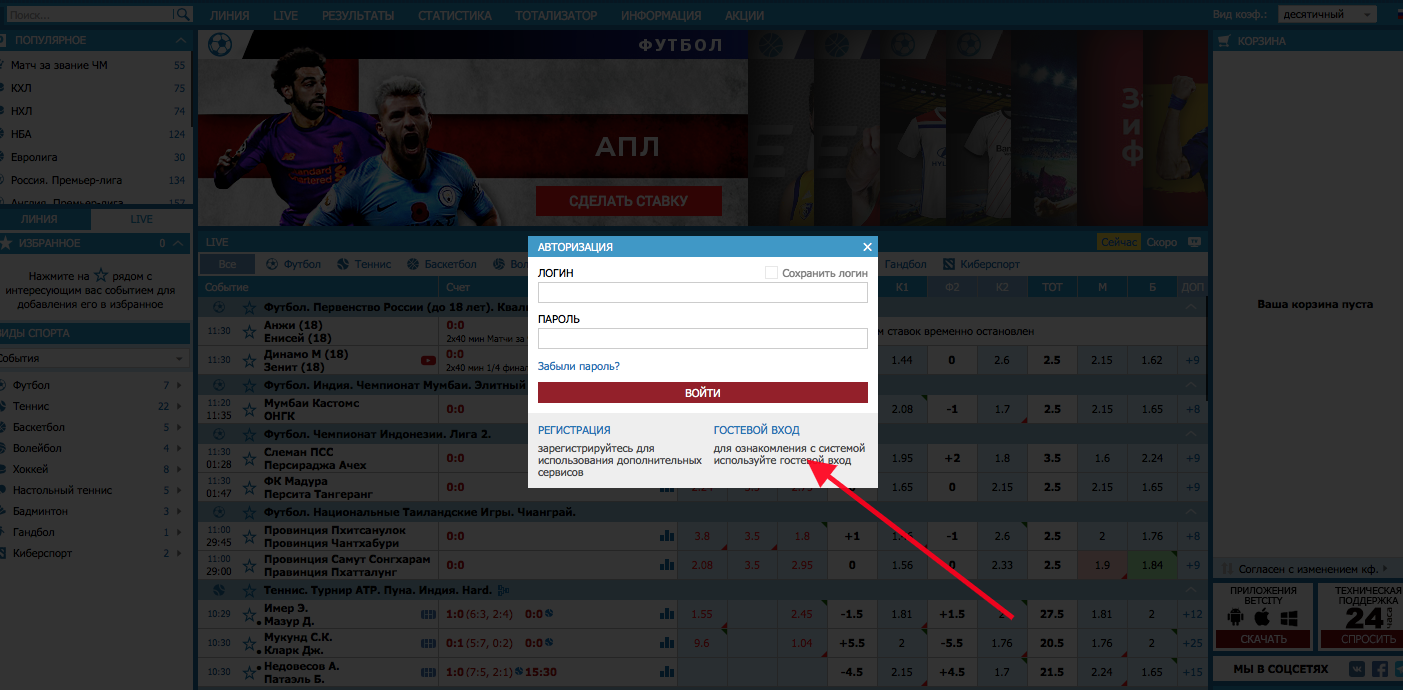Click the Android app icon
1403x690 pixels.
click(x=1234, y=616)
